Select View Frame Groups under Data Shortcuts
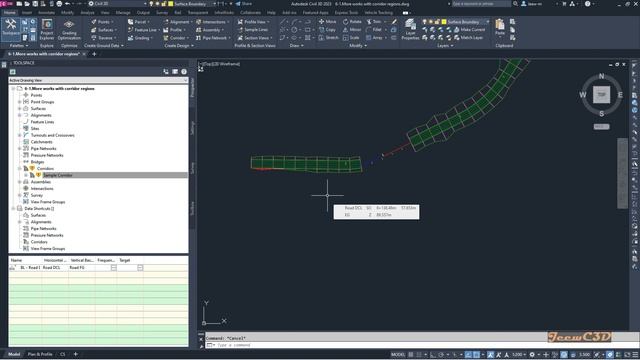 (x=48, y=249)
